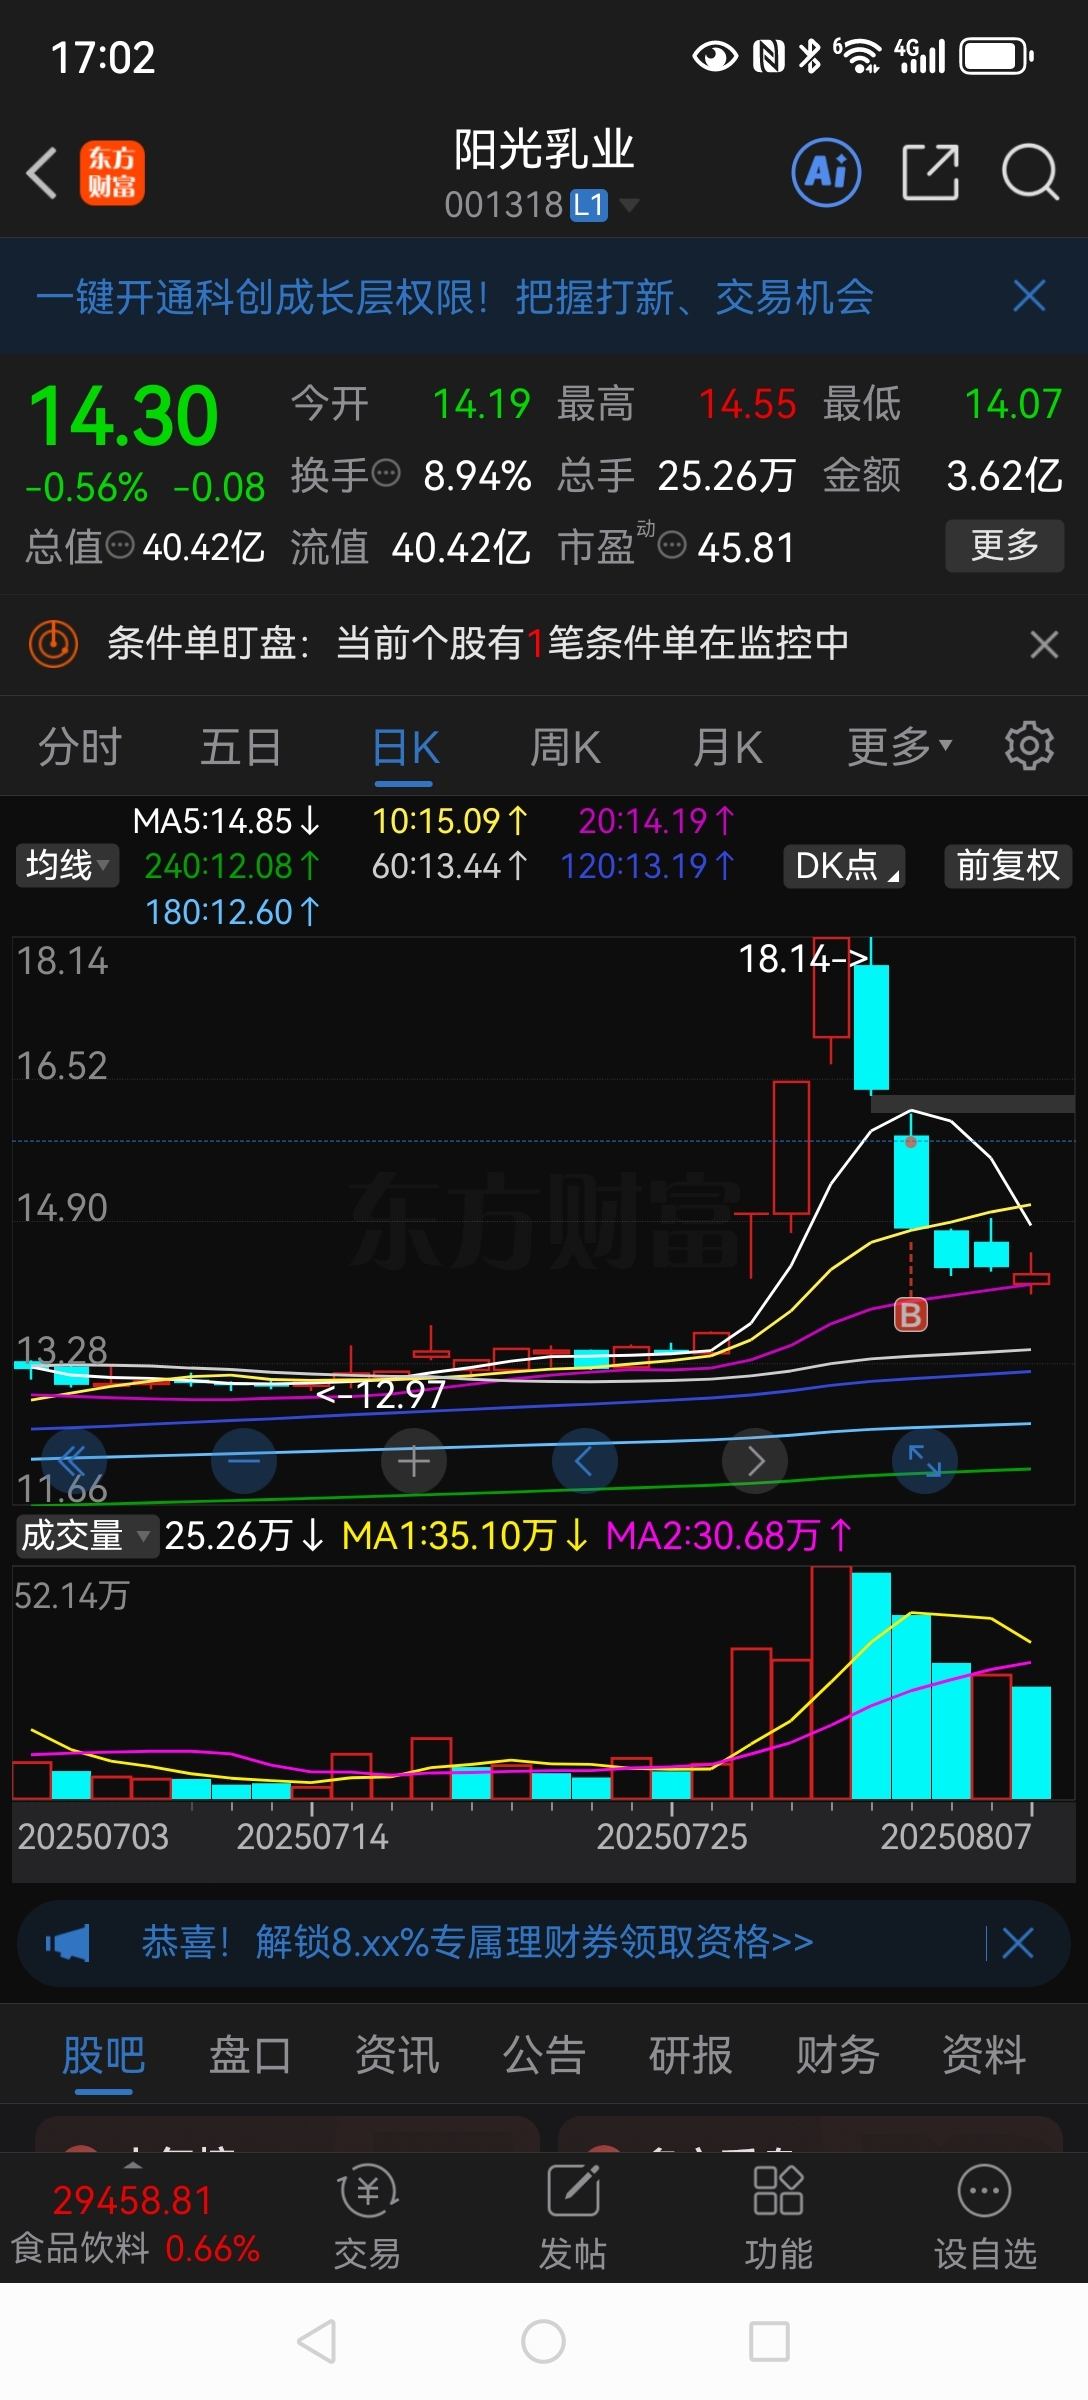1088x2400 pixels.
Task: Open the 东方财富 logo home icon
Action: (112, 173)
